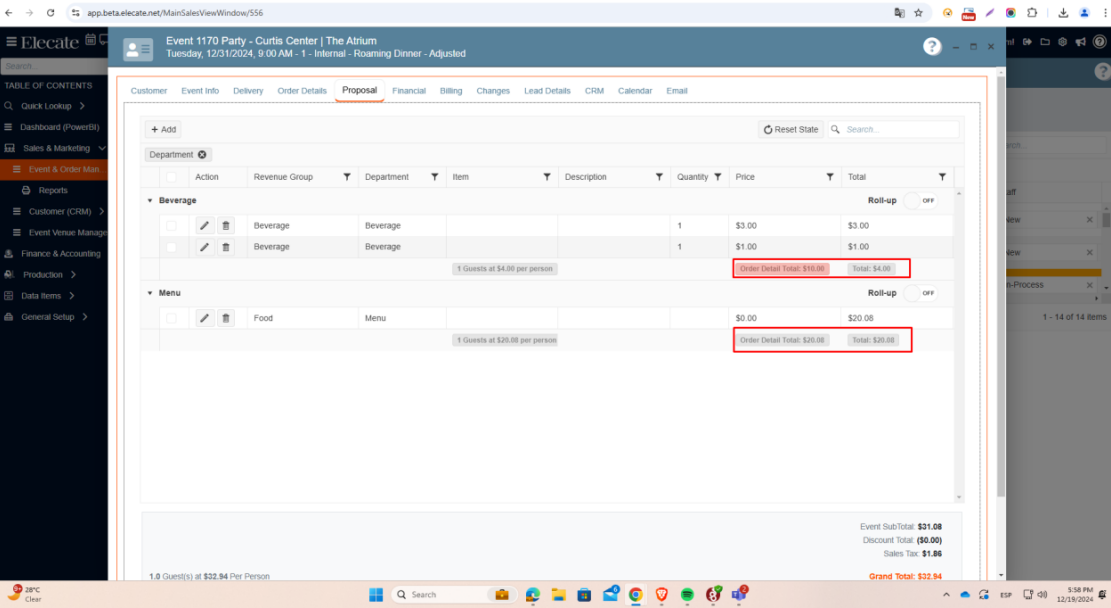Remove the Department grouping chip
The width and height of the screenshot is (1111, 608).
click(x=203, y=154)
